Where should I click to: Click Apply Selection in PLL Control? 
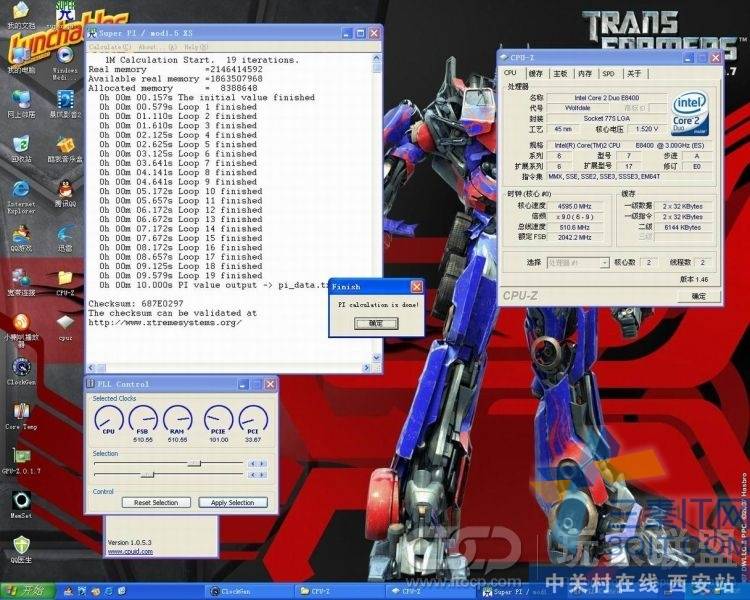232,502
